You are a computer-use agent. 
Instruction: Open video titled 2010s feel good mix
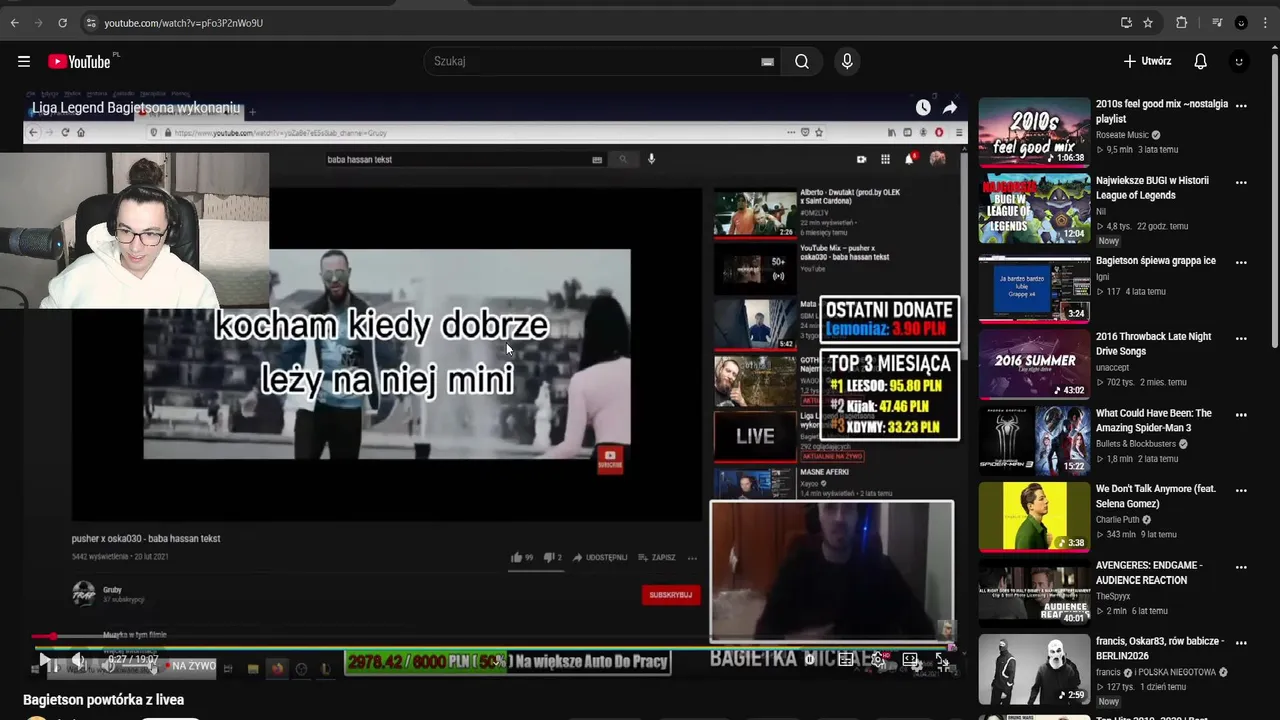(1161, 111)
